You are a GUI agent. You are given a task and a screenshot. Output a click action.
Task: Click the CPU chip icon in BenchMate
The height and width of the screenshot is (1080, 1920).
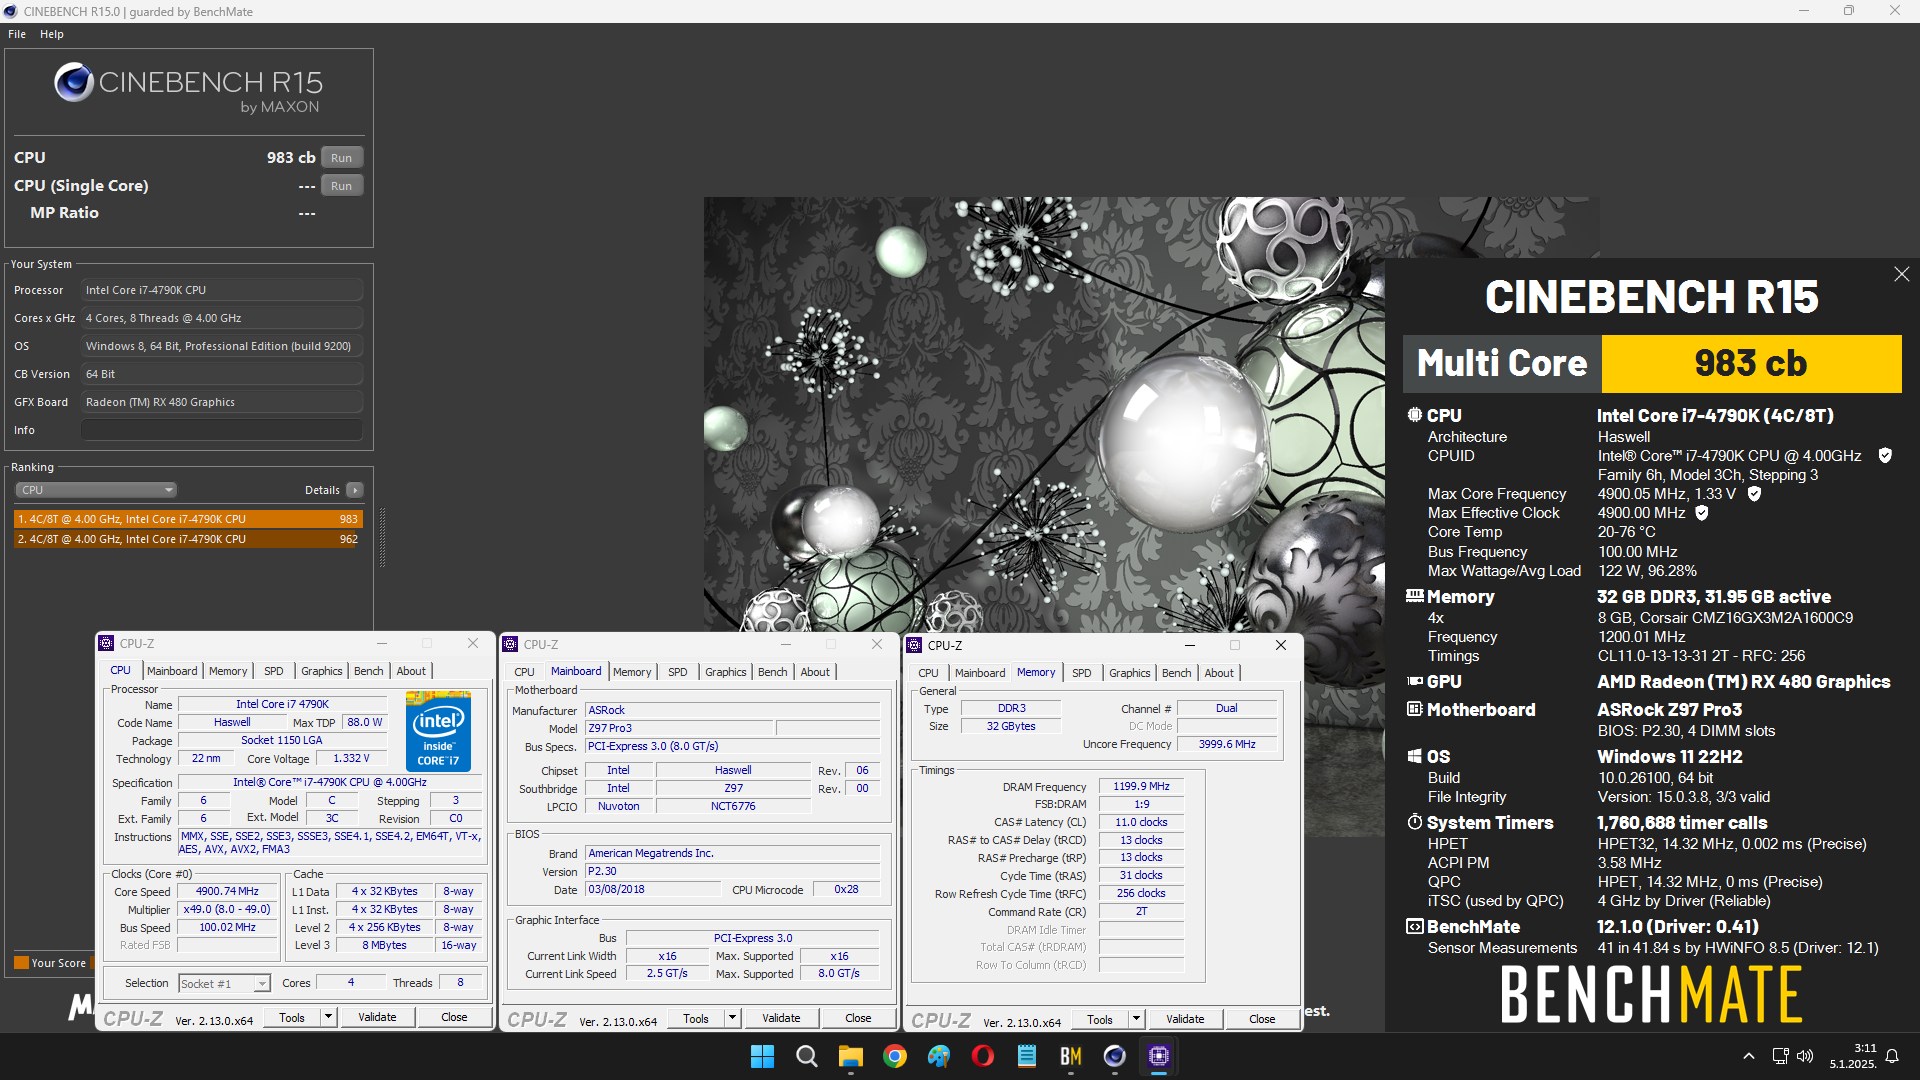[1414, 415]
